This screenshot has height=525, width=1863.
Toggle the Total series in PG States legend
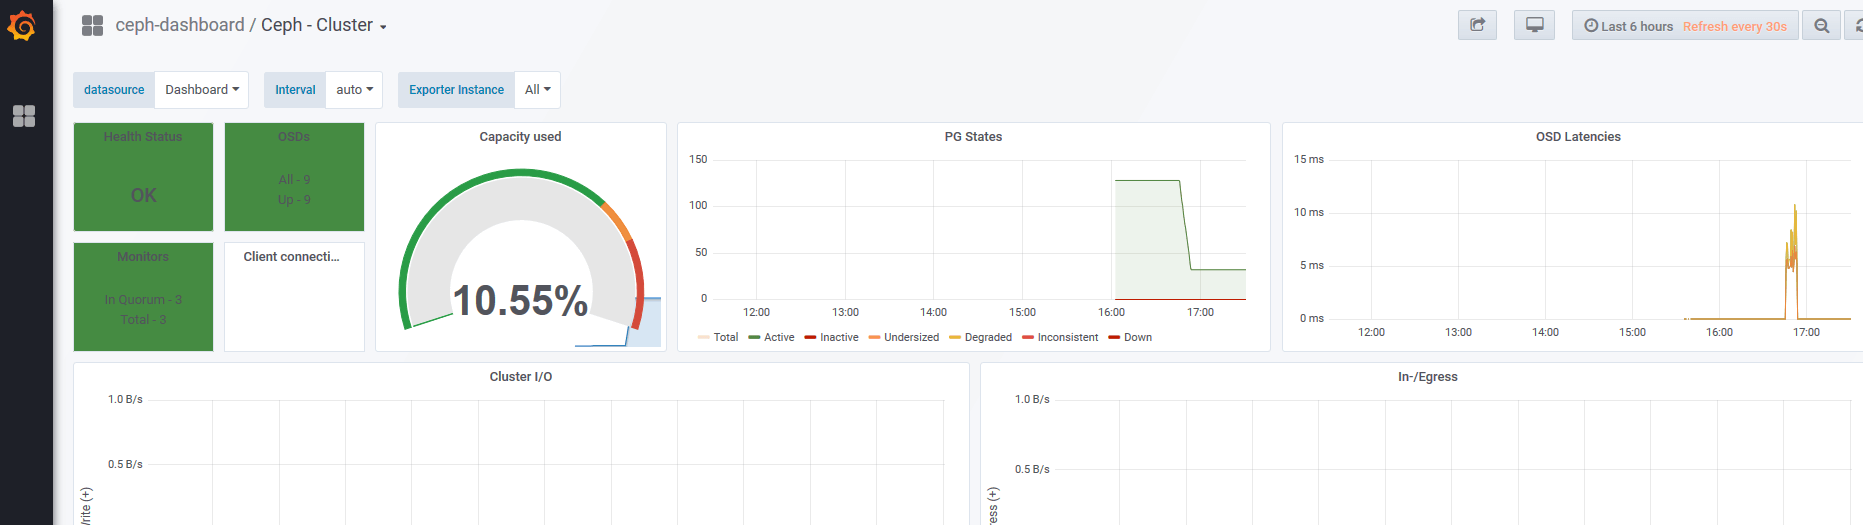[726, 338]
